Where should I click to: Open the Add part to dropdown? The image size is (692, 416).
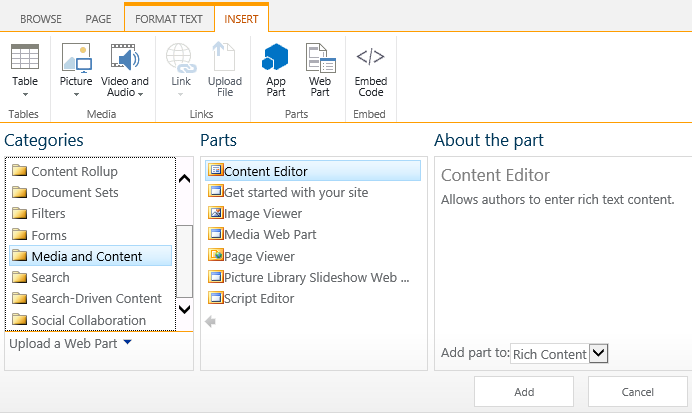pyautogui.click(x=599, y=353)
